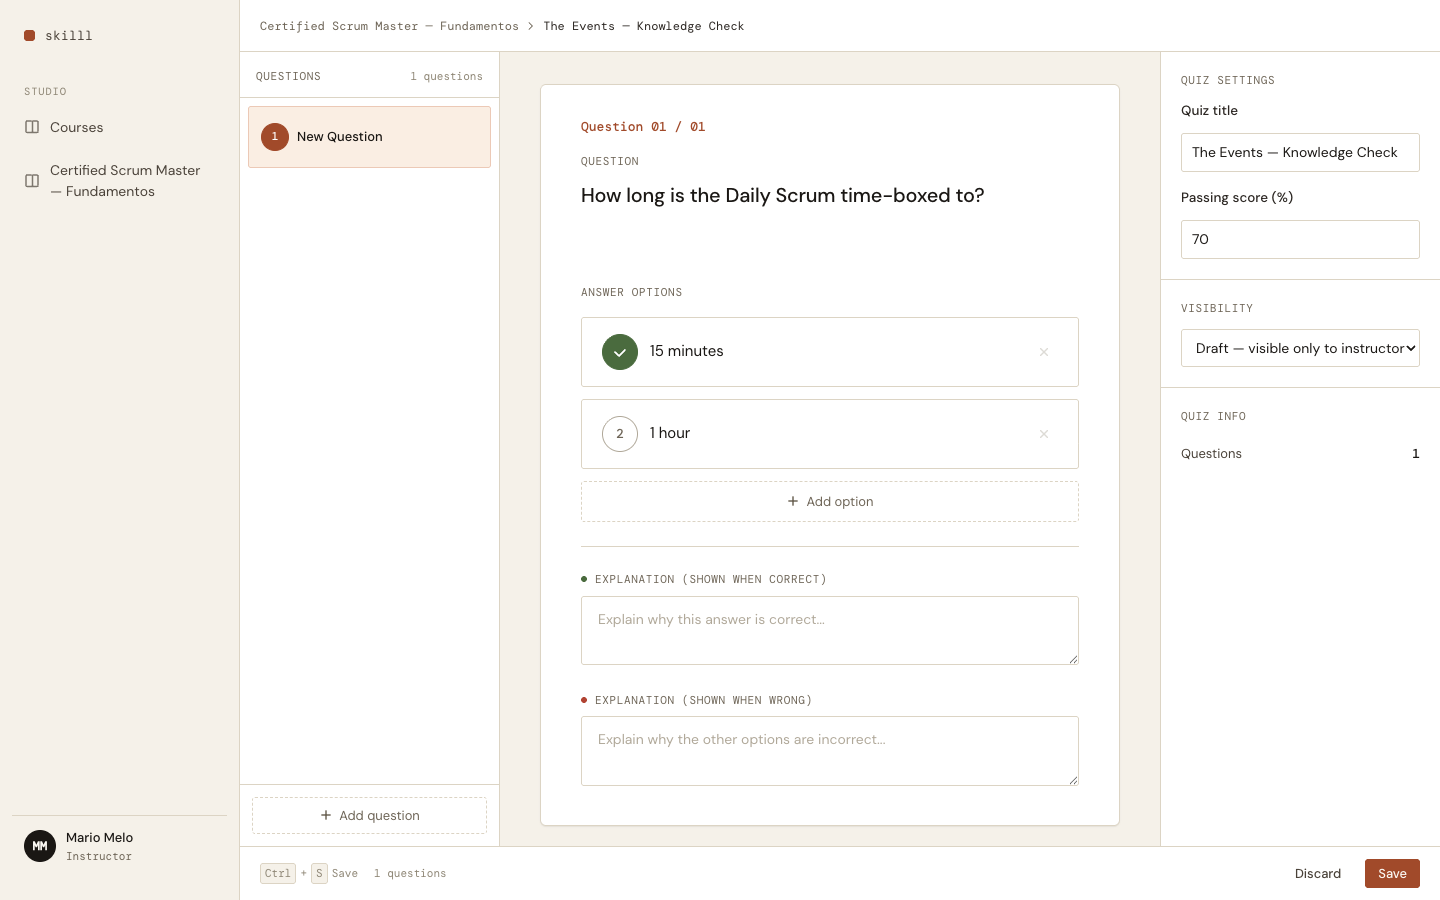Click the wrong explanation resize handle
1440x900 pixels.
[1073, 780]
